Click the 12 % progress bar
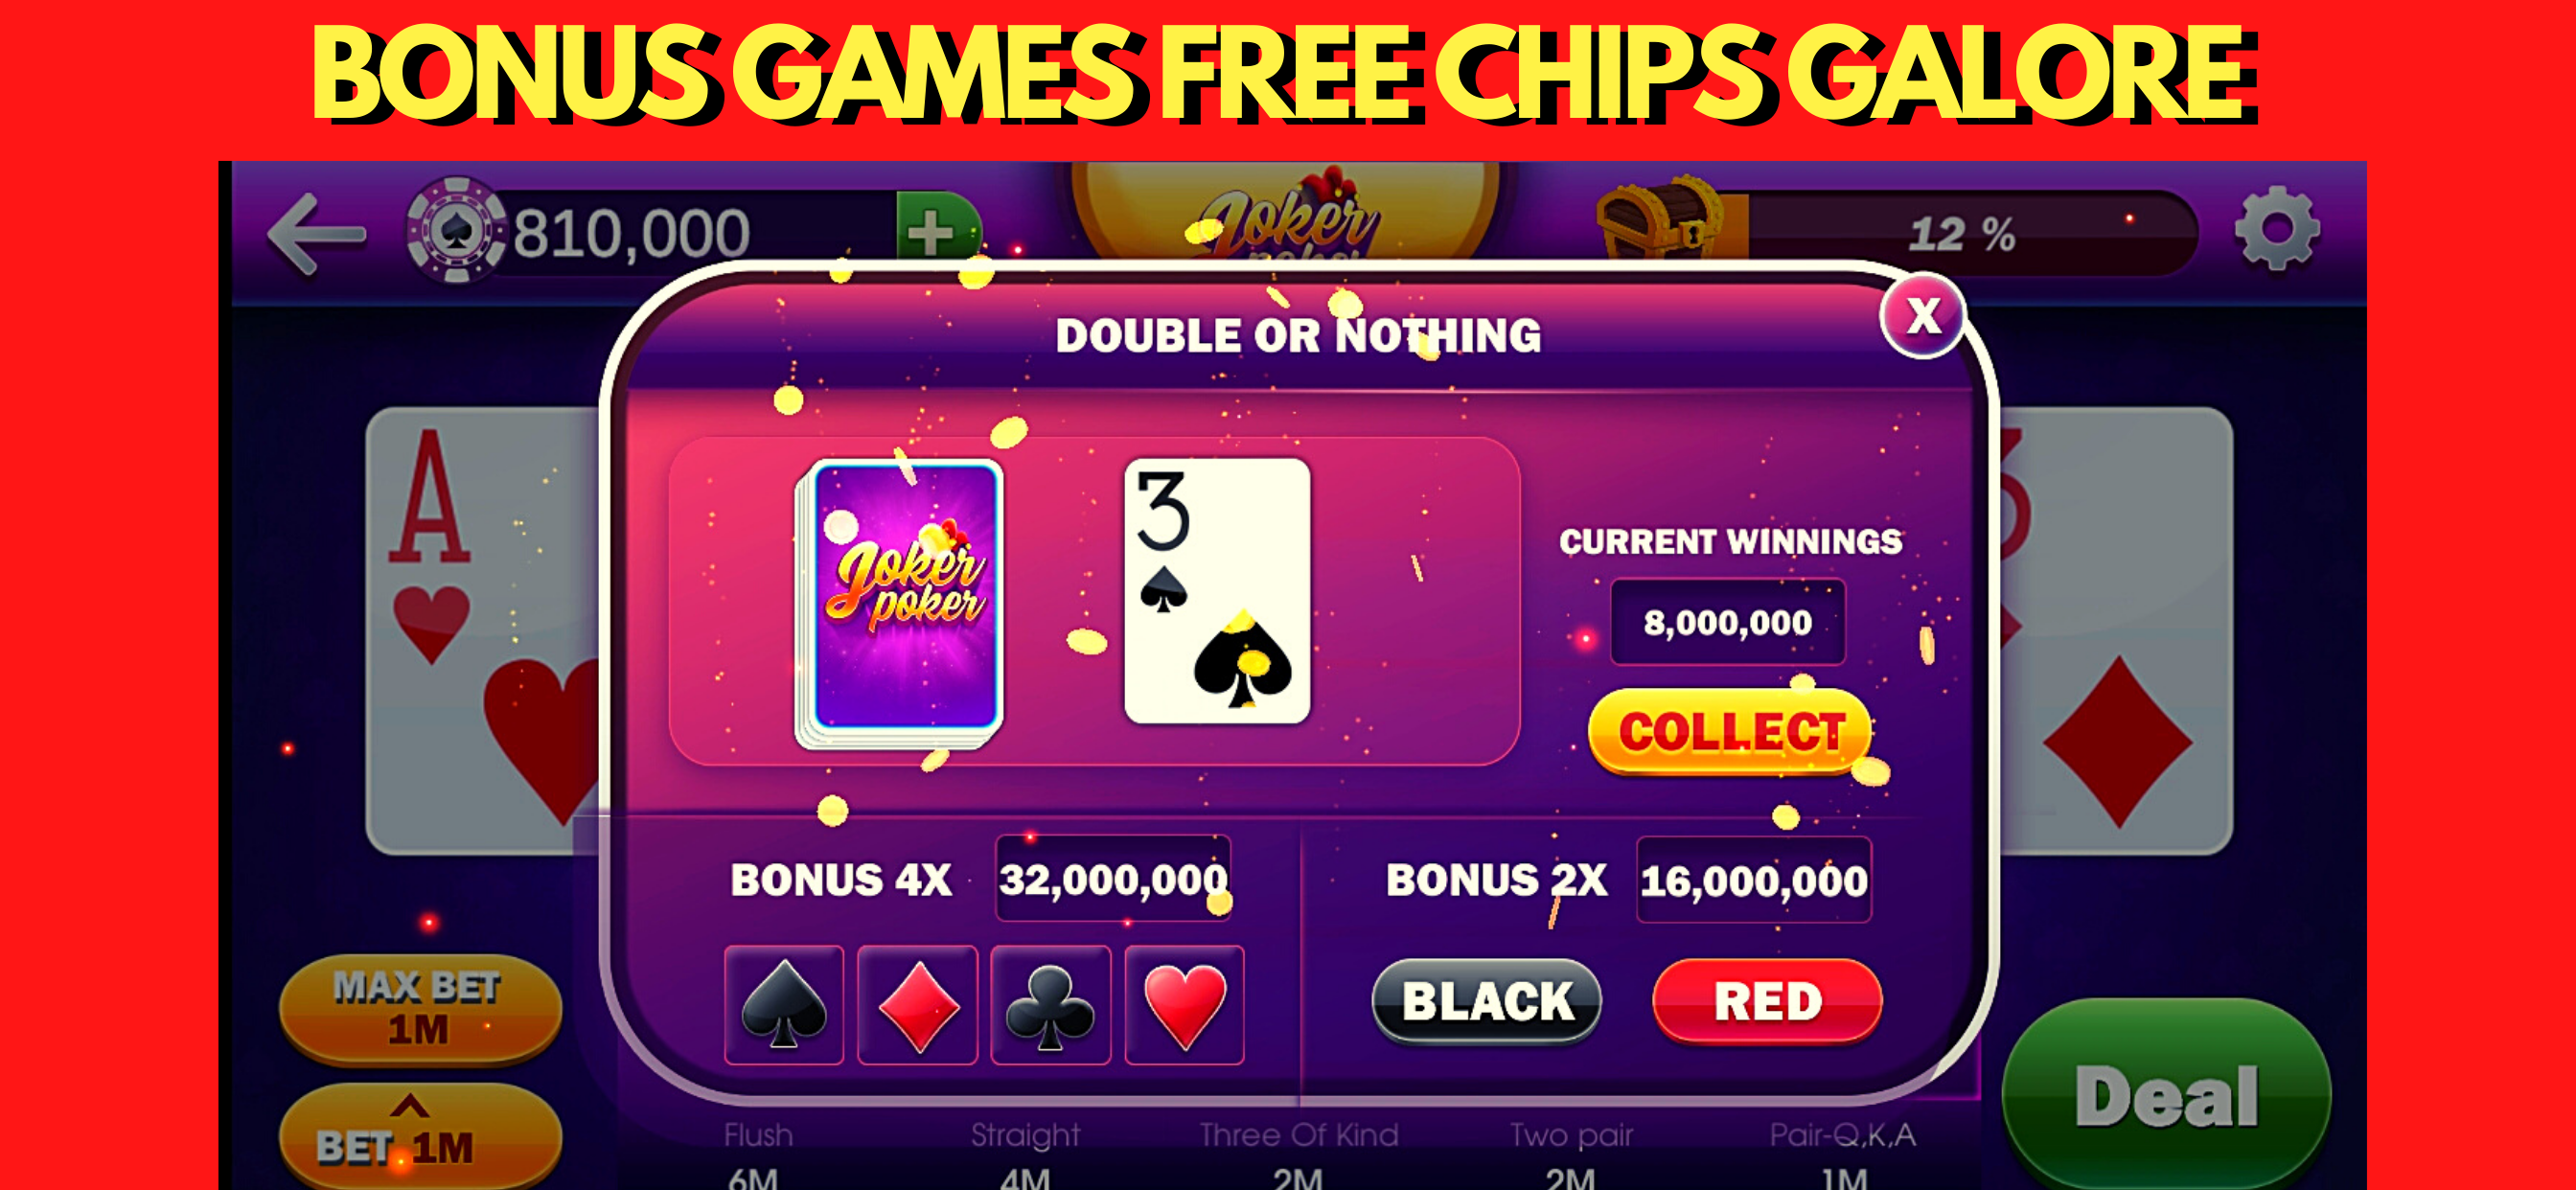The height and width of the screenshot is (1190, 2576). (x=1960, y=234)
